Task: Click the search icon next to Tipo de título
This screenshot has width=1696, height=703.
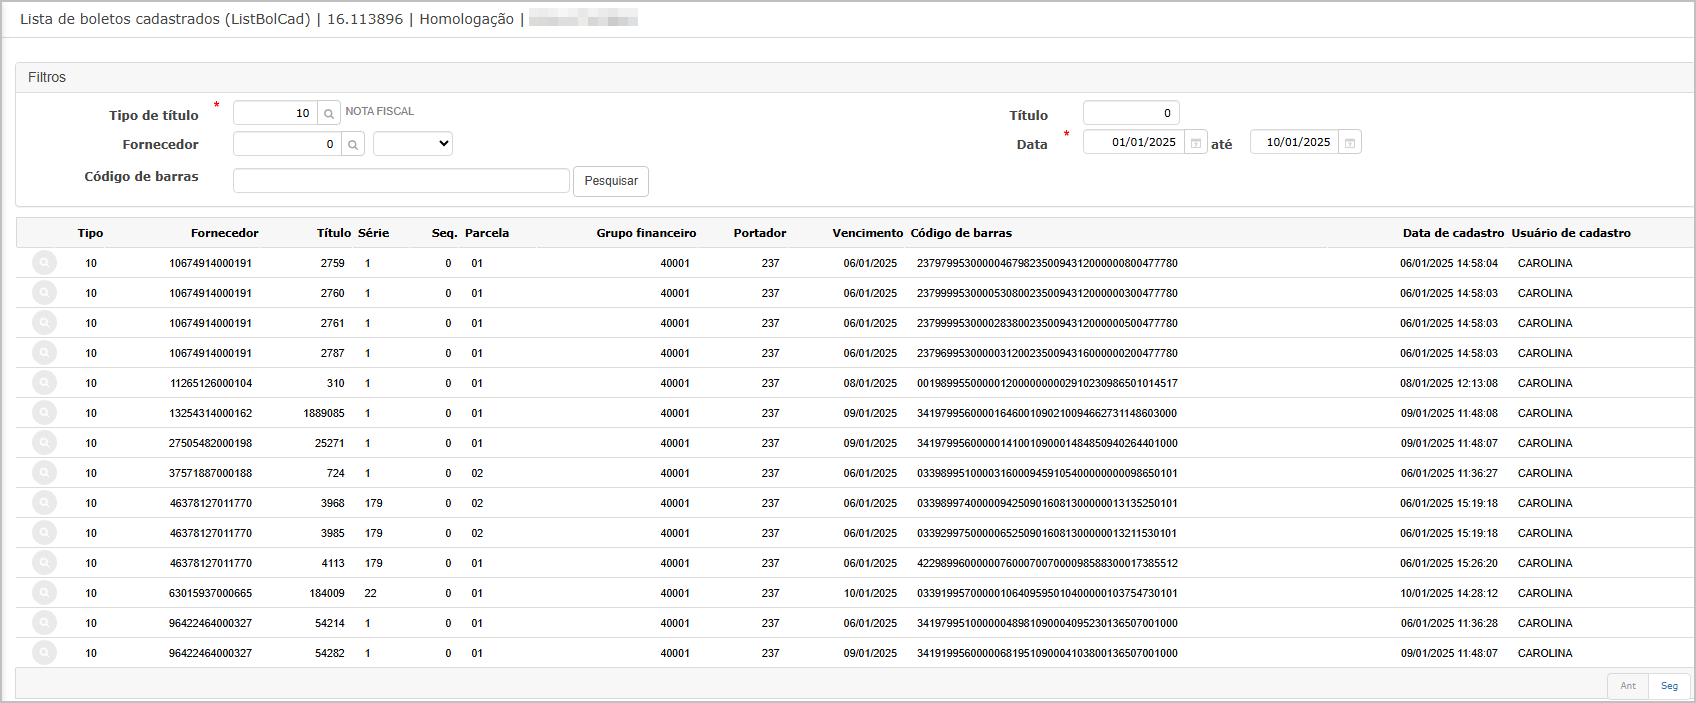Action: 329,114
